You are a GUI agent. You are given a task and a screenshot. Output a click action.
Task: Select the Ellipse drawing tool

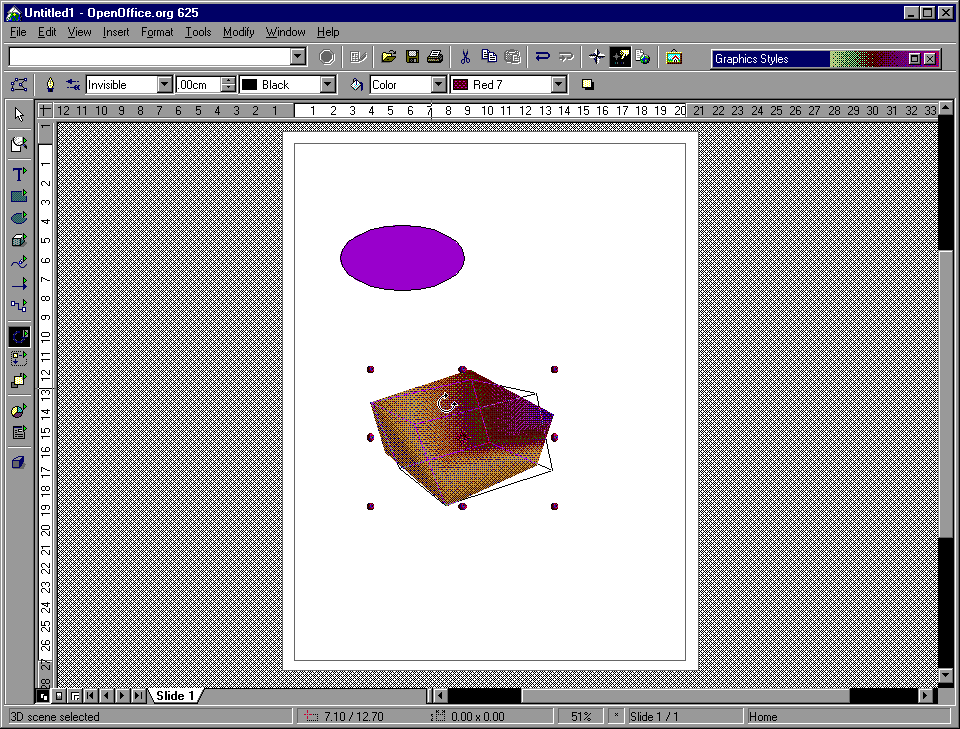18,218
